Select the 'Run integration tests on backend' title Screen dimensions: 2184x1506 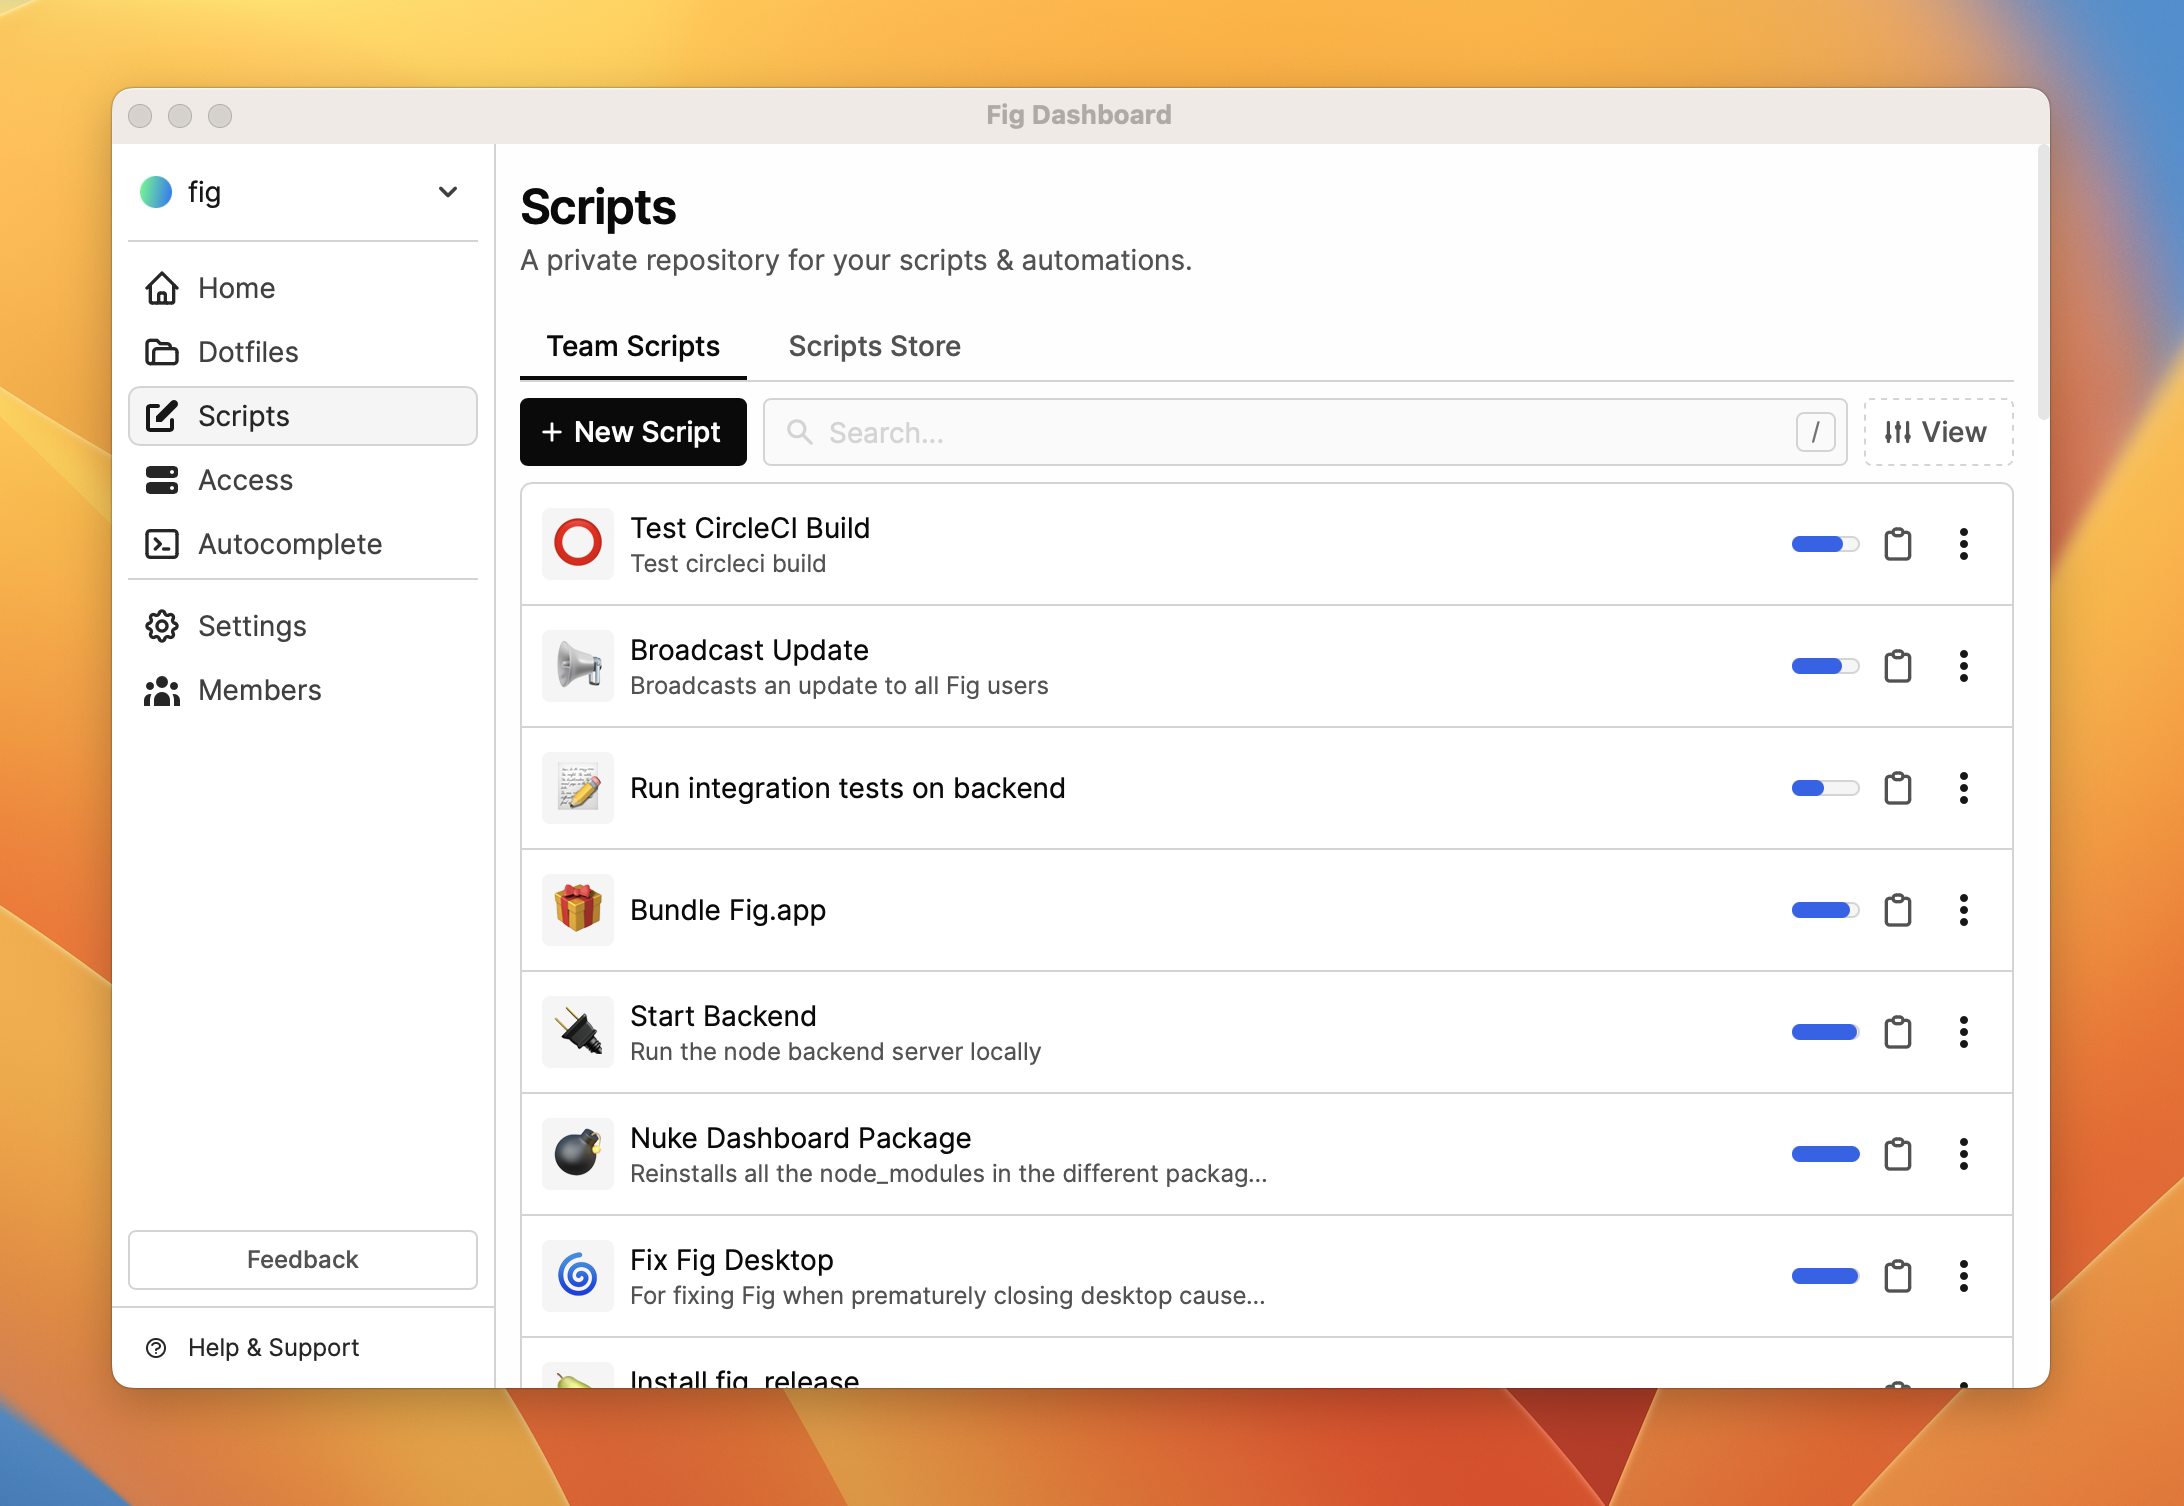(x=847, y=788)
